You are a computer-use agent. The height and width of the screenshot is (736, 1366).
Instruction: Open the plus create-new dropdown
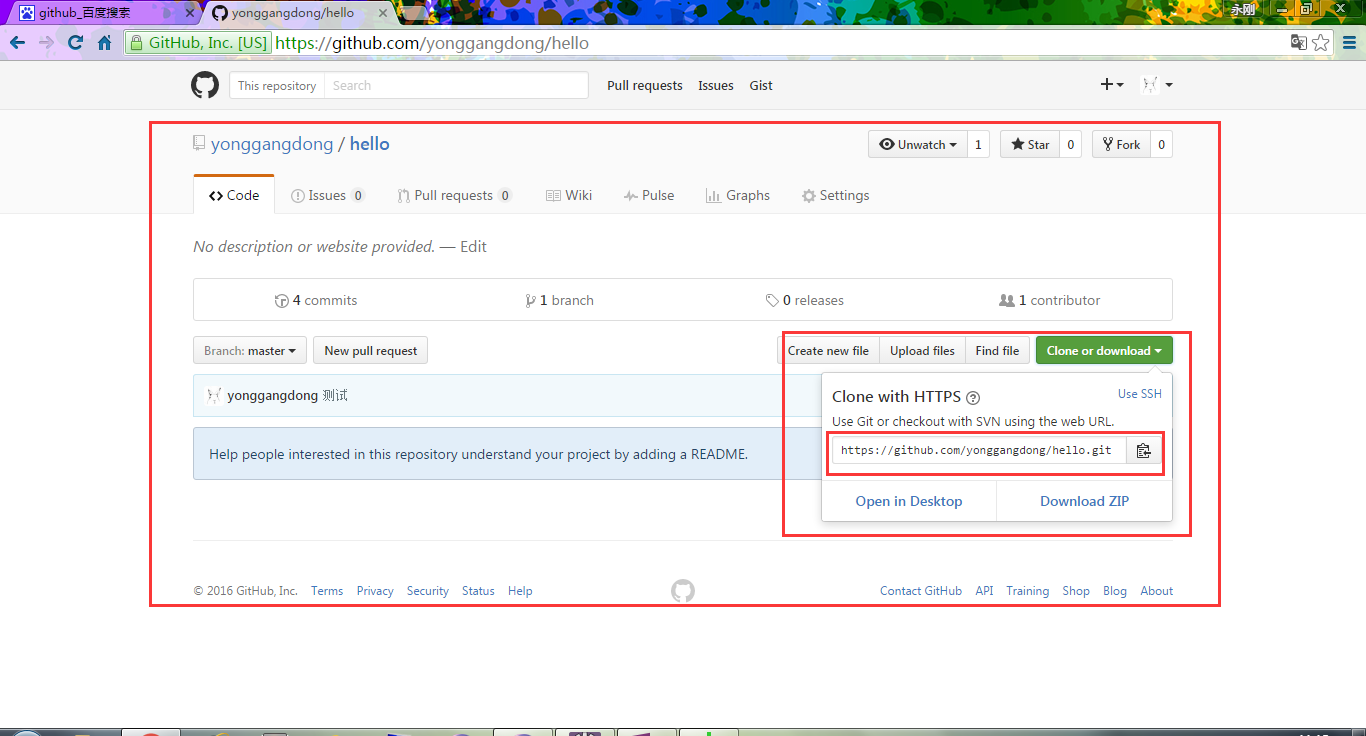[x=1112, y=85]
